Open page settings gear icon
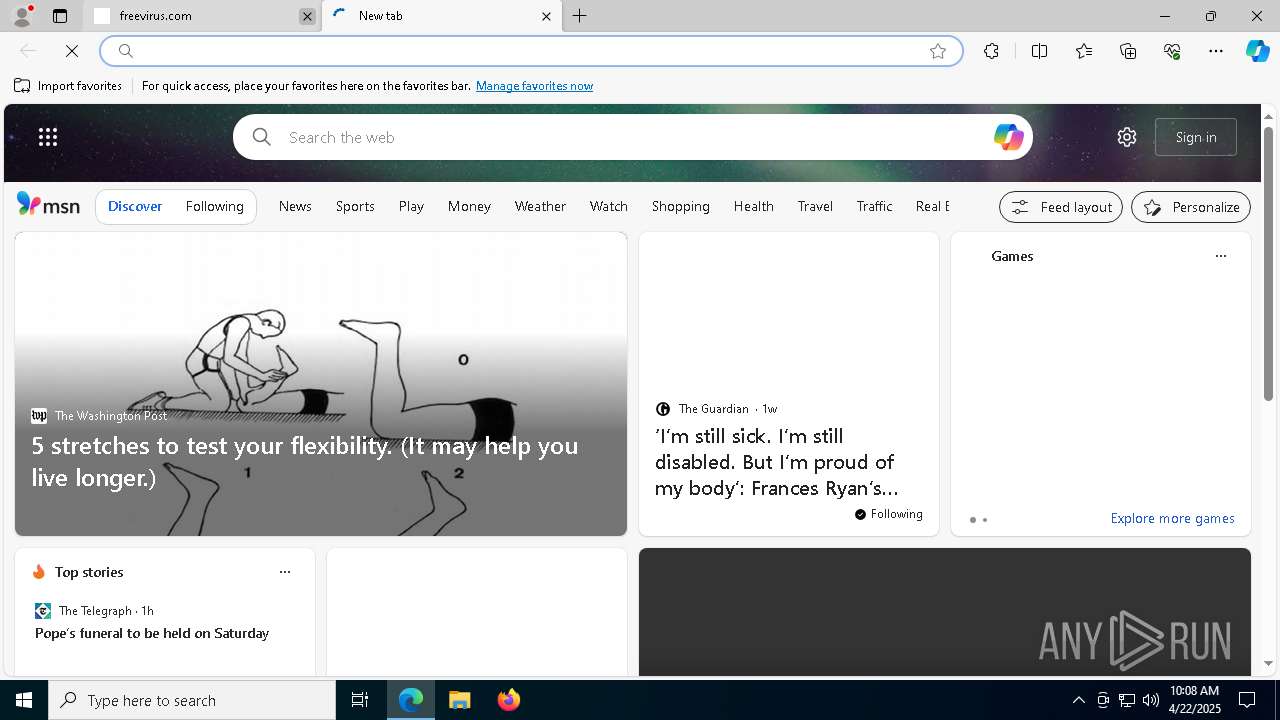Screen dimensions: 1280x720 (x=1127, y=137)
